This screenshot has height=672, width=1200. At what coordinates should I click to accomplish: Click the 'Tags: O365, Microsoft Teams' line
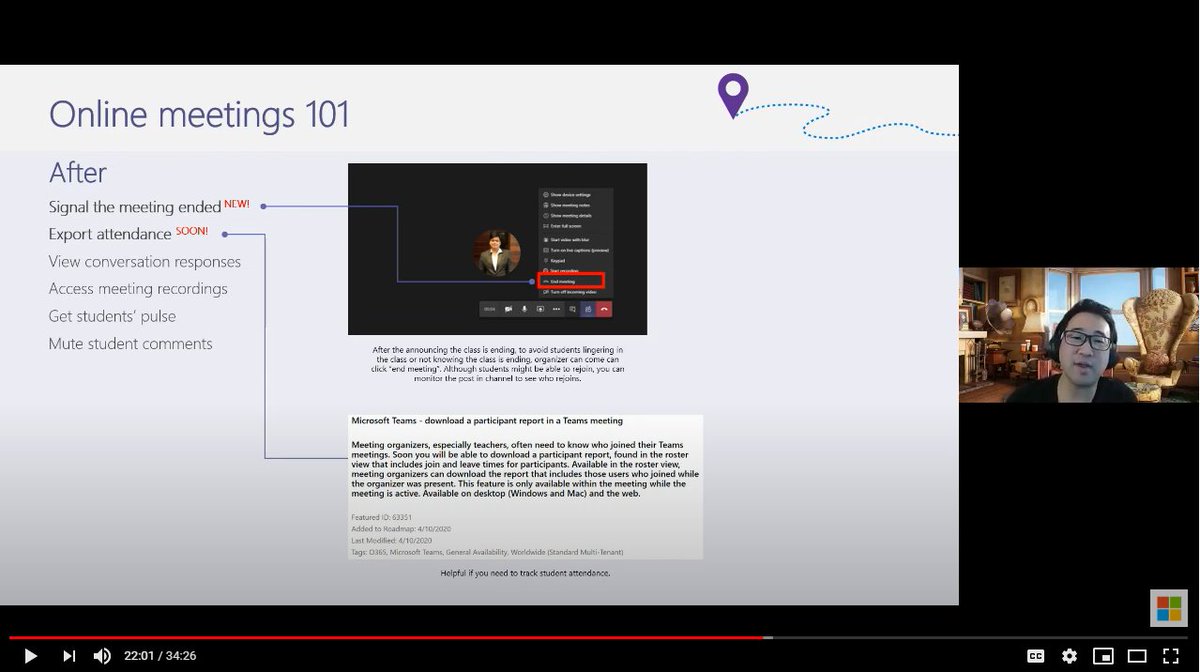(x=487, y=552)
